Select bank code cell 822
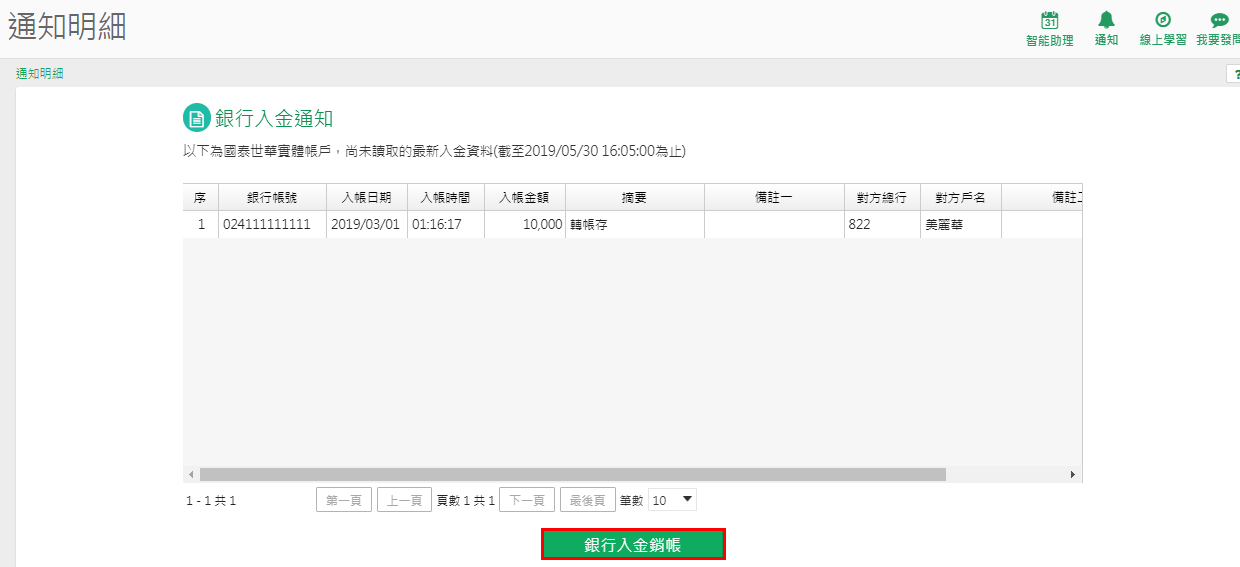 coord(882,224)
